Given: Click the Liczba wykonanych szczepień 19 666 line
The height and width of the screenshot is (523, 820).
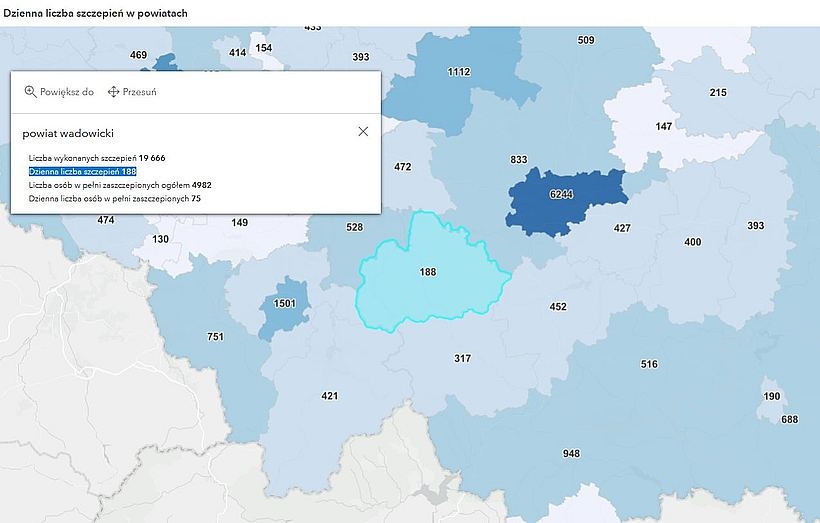Looking at the screenshot, I should pos(97,158).
